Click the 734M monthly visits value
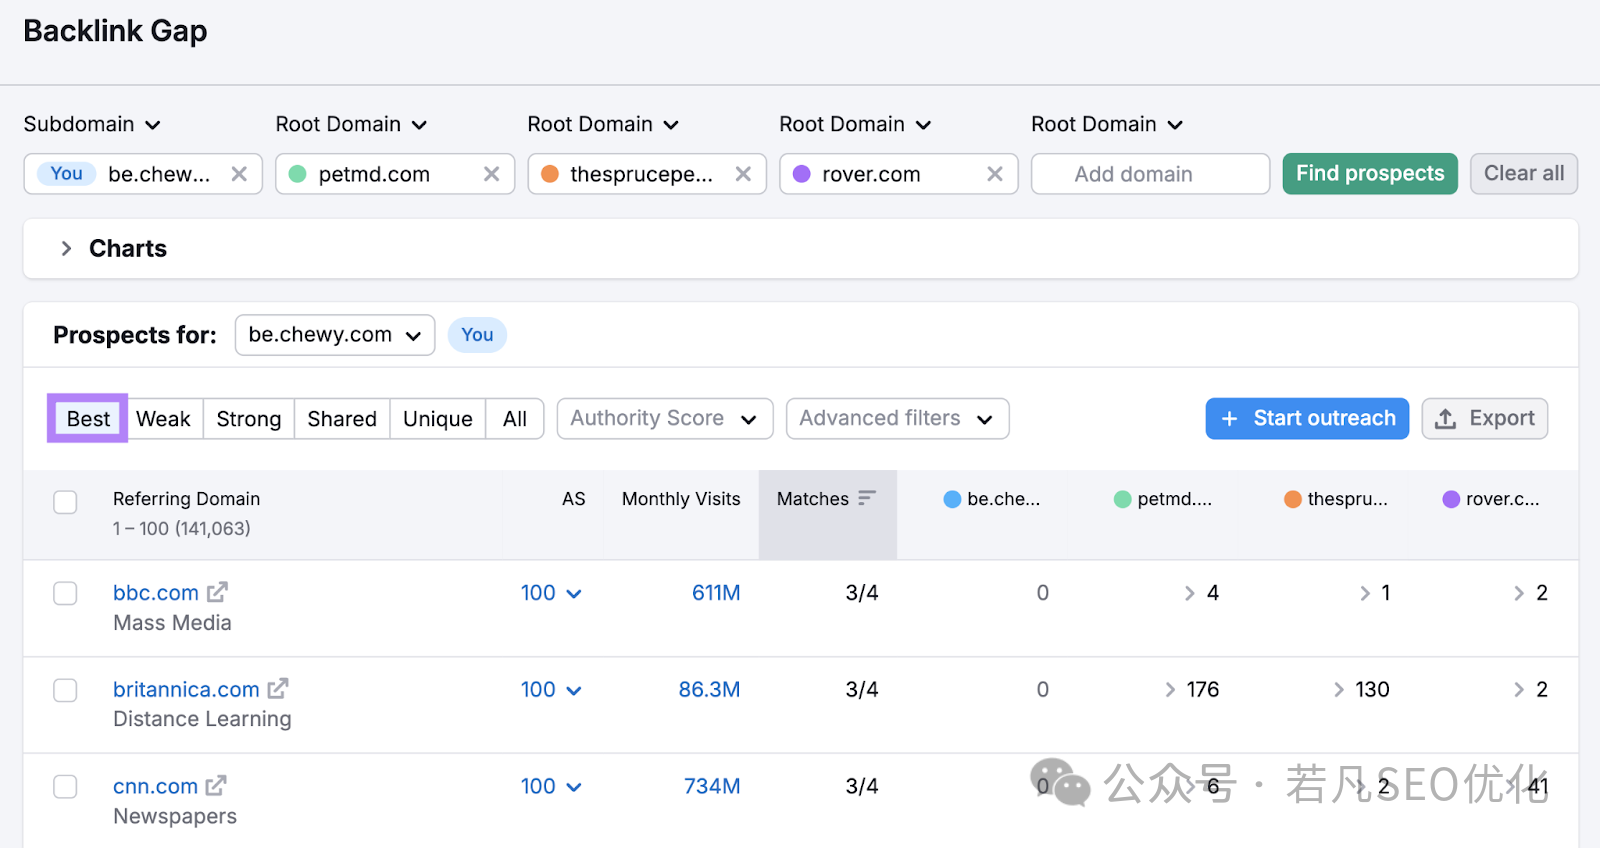 (712, 787)
